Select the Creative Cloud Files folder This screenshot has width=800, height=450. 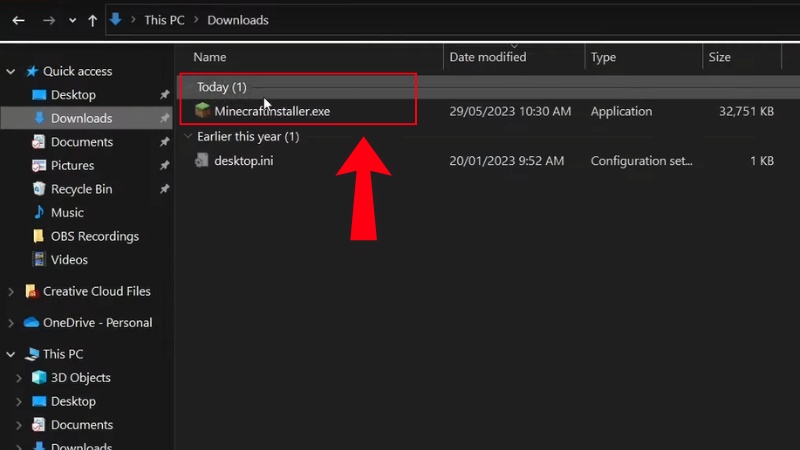click(96, 291)
